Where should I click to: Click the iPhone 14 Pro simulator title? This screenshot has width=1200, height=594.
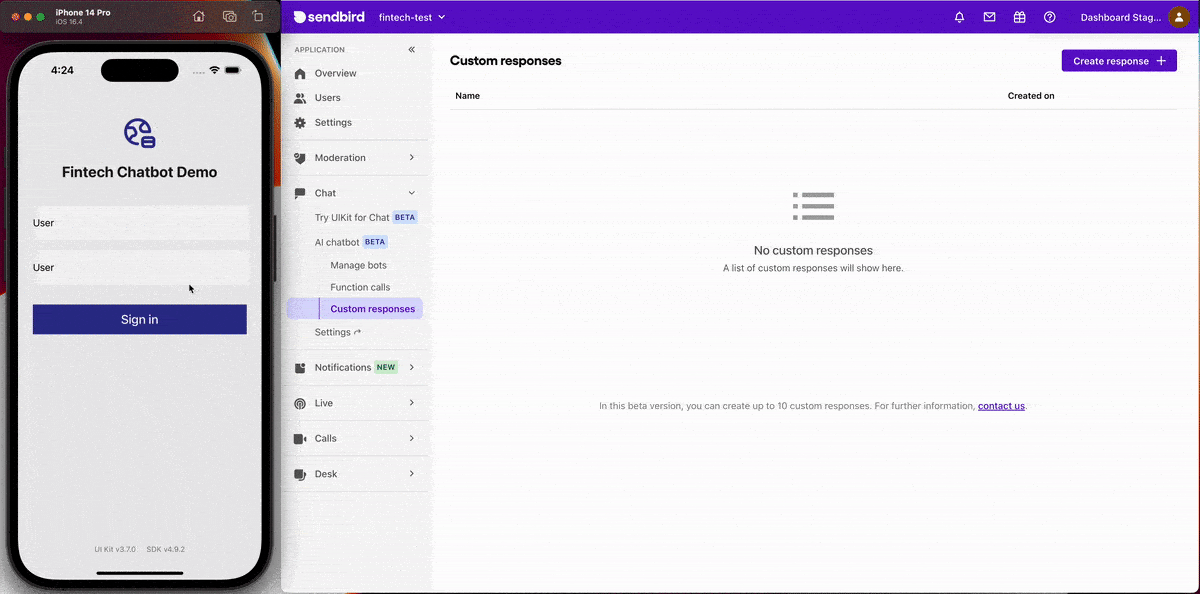coord(83,12)
